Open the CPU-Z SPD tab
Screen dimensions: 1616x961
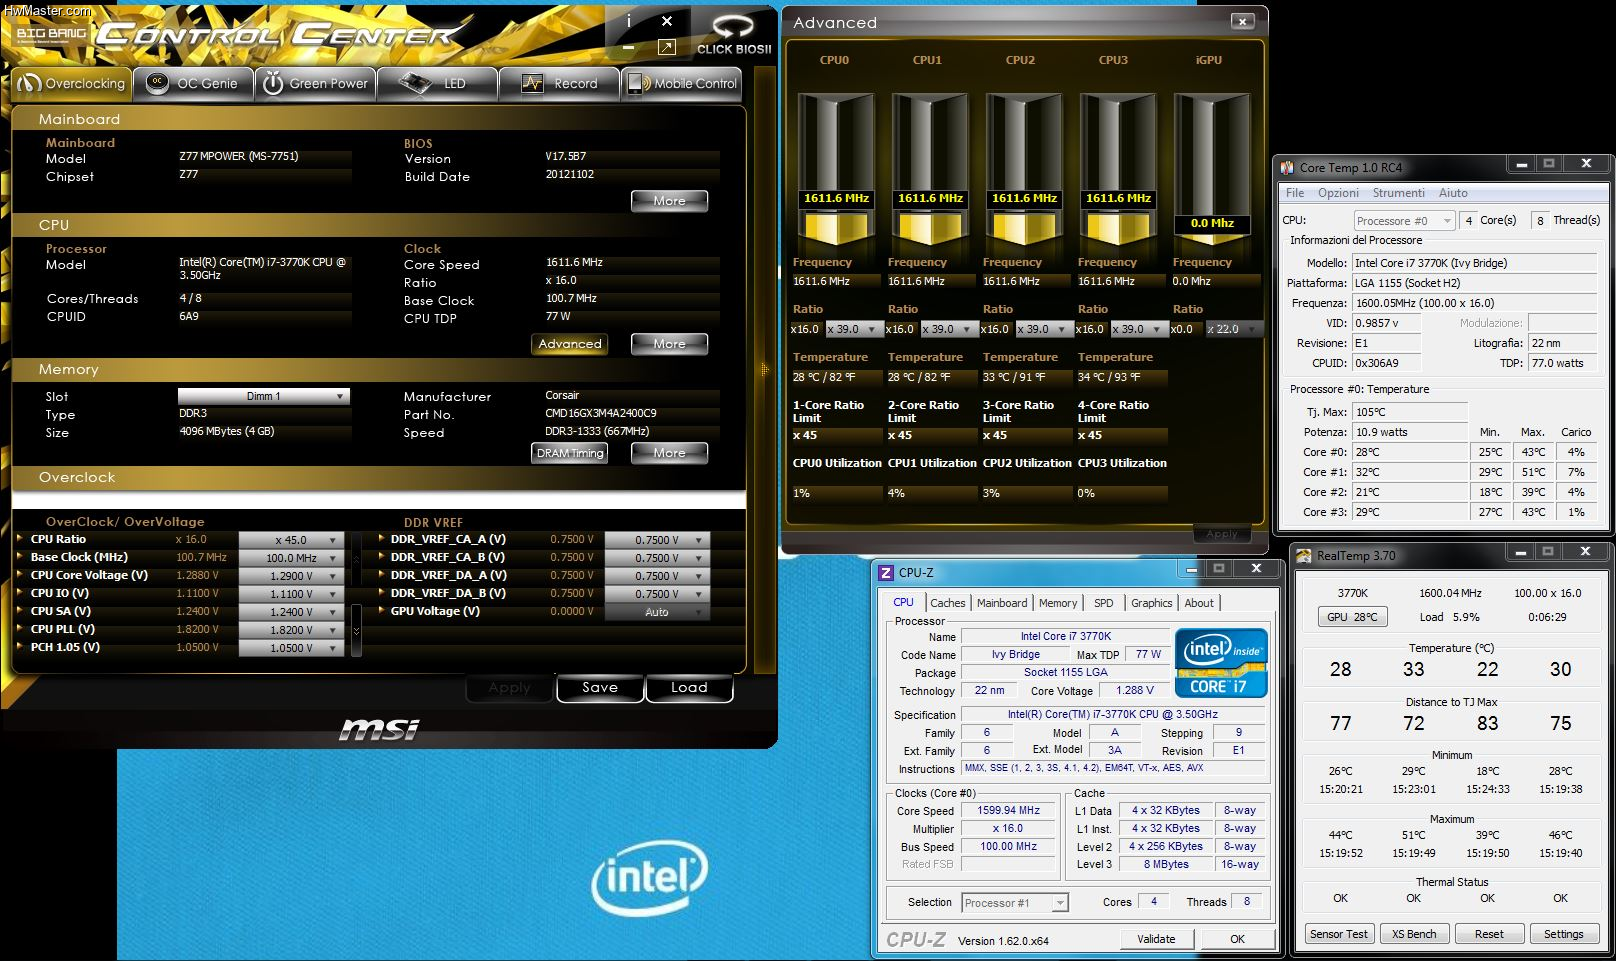[x=1104, y=603]
